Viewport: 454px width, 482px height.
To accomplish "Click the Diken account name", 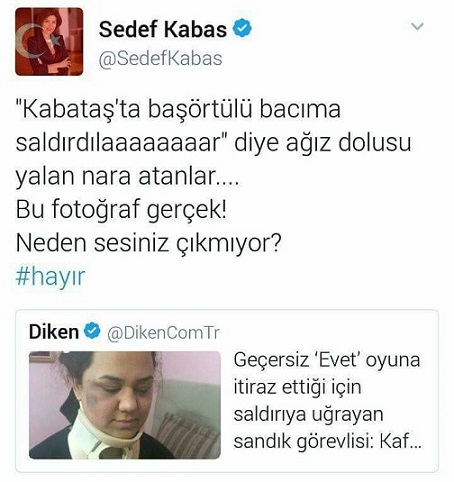I will pyautogui.click(x=54, y=332).
